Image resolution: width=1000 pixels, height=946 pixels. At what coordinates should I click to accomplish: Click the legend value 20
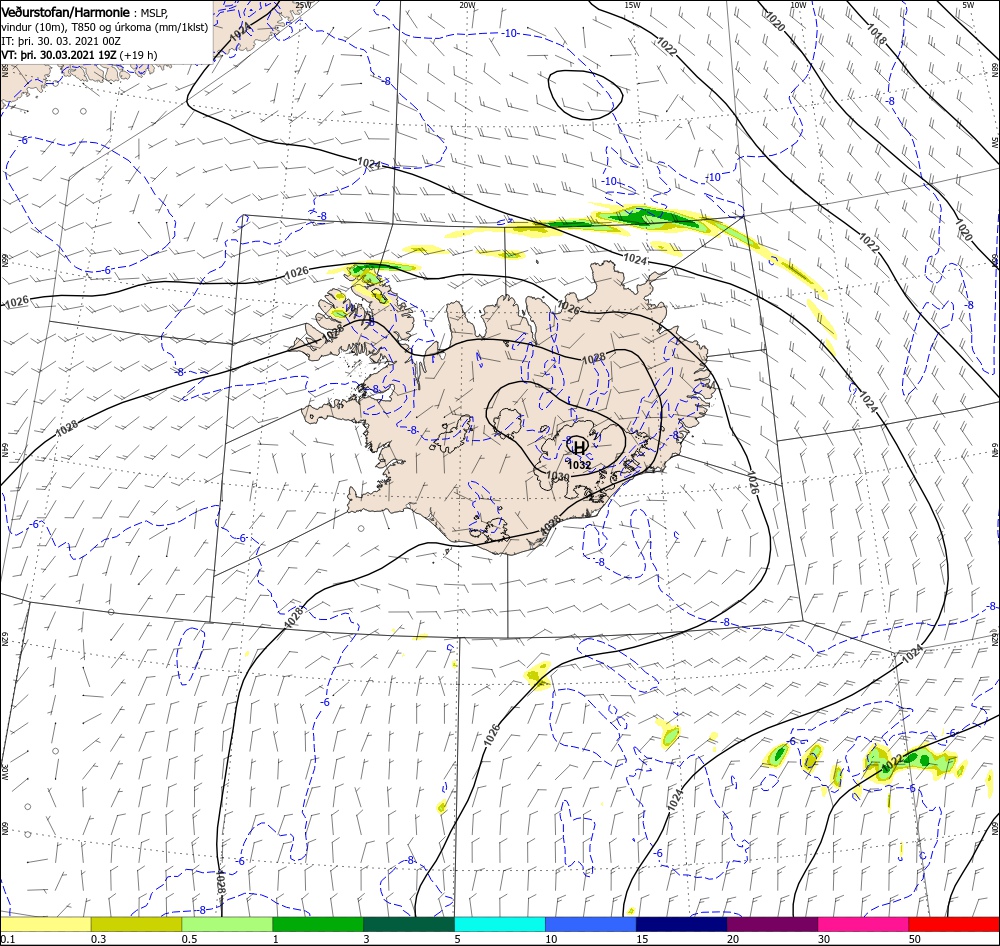[x=733, y=938]
